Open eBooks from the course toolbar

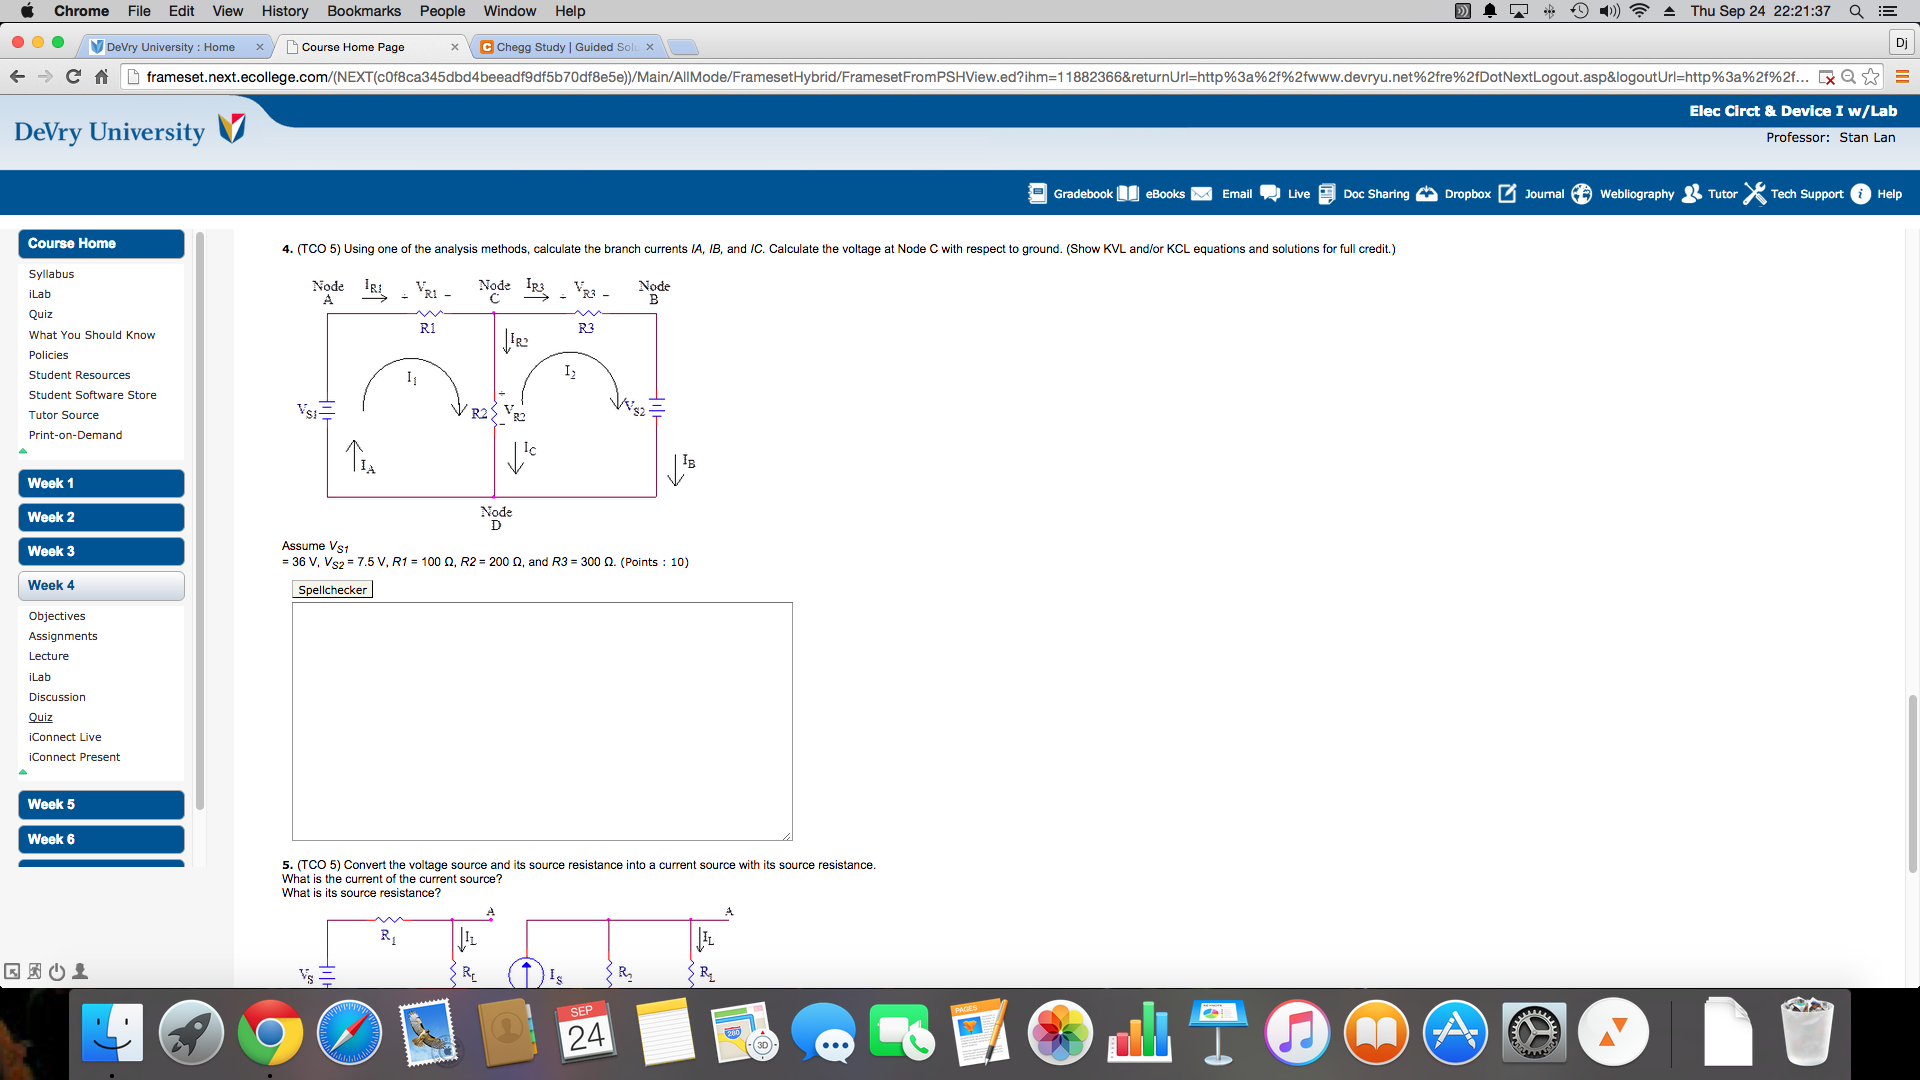1151,194
